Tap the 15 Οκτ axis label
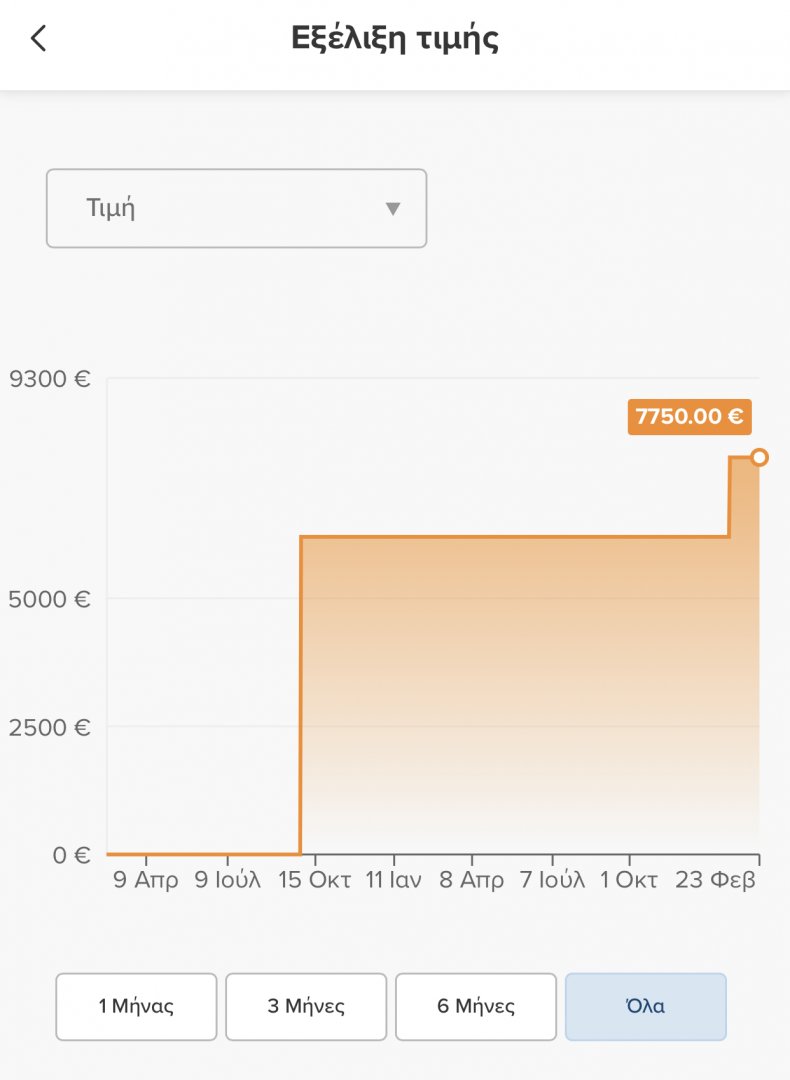This screenshot has width=790, height=1080. point(314,880)
